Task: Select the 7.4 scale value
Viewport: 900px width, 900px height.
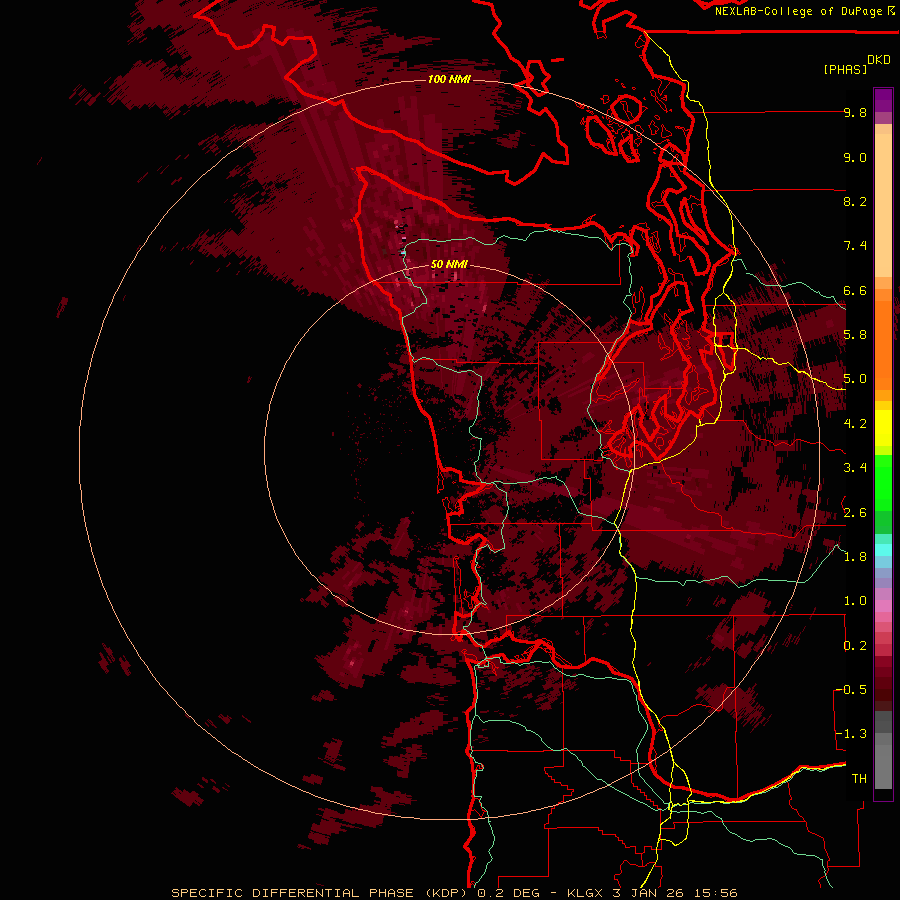Action: (x=855, y=246)
